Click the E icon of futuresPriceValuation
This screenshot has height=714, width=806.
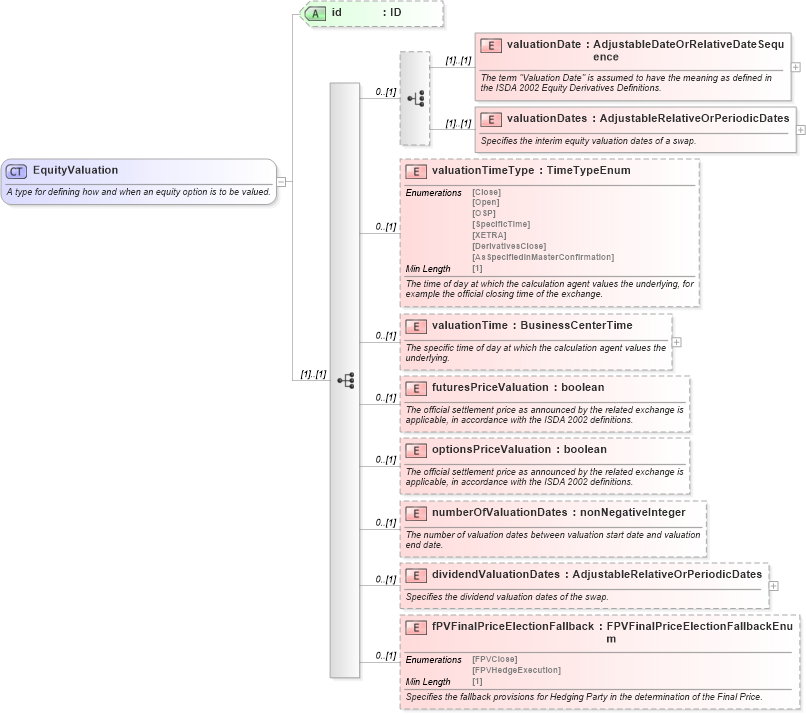416,389
